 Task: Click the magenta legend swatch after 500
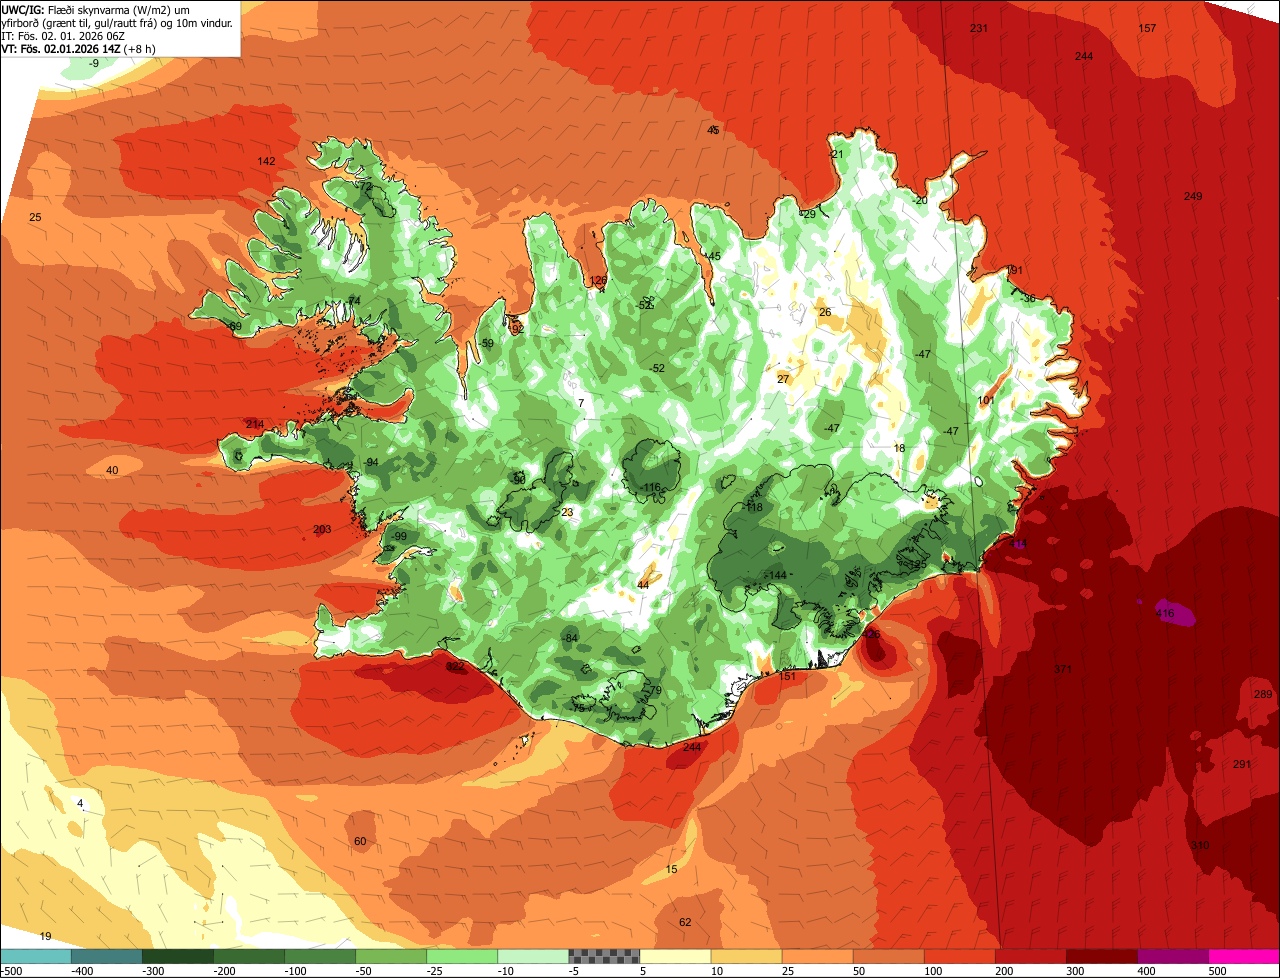pos(1243,956)
